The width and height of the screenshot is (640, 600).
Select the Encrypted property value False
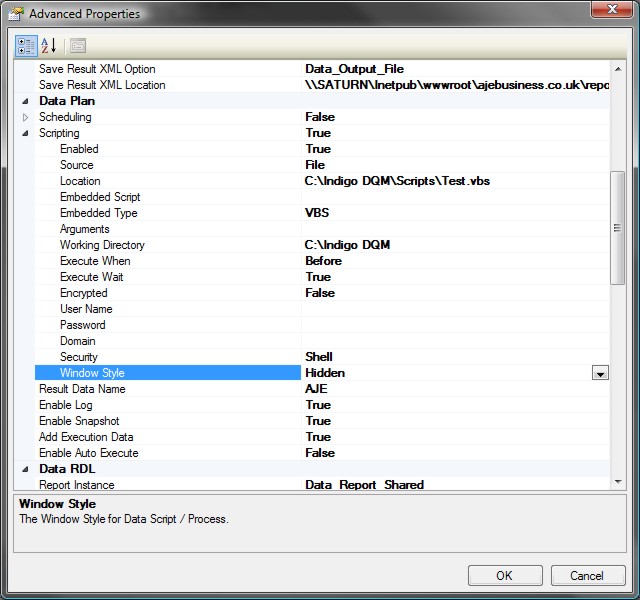pos(320,293)
